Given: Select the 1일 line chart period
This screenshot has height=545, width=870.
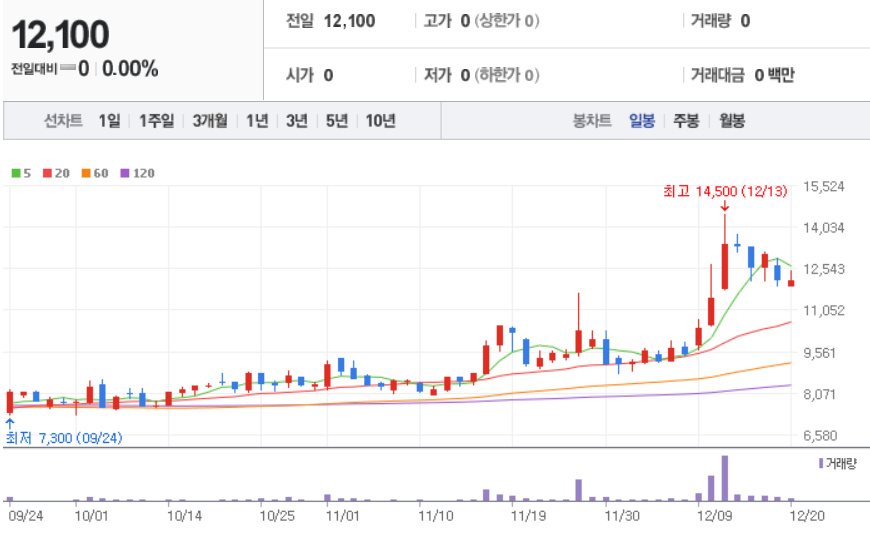Looking at the screenshot, I should 109,120.
